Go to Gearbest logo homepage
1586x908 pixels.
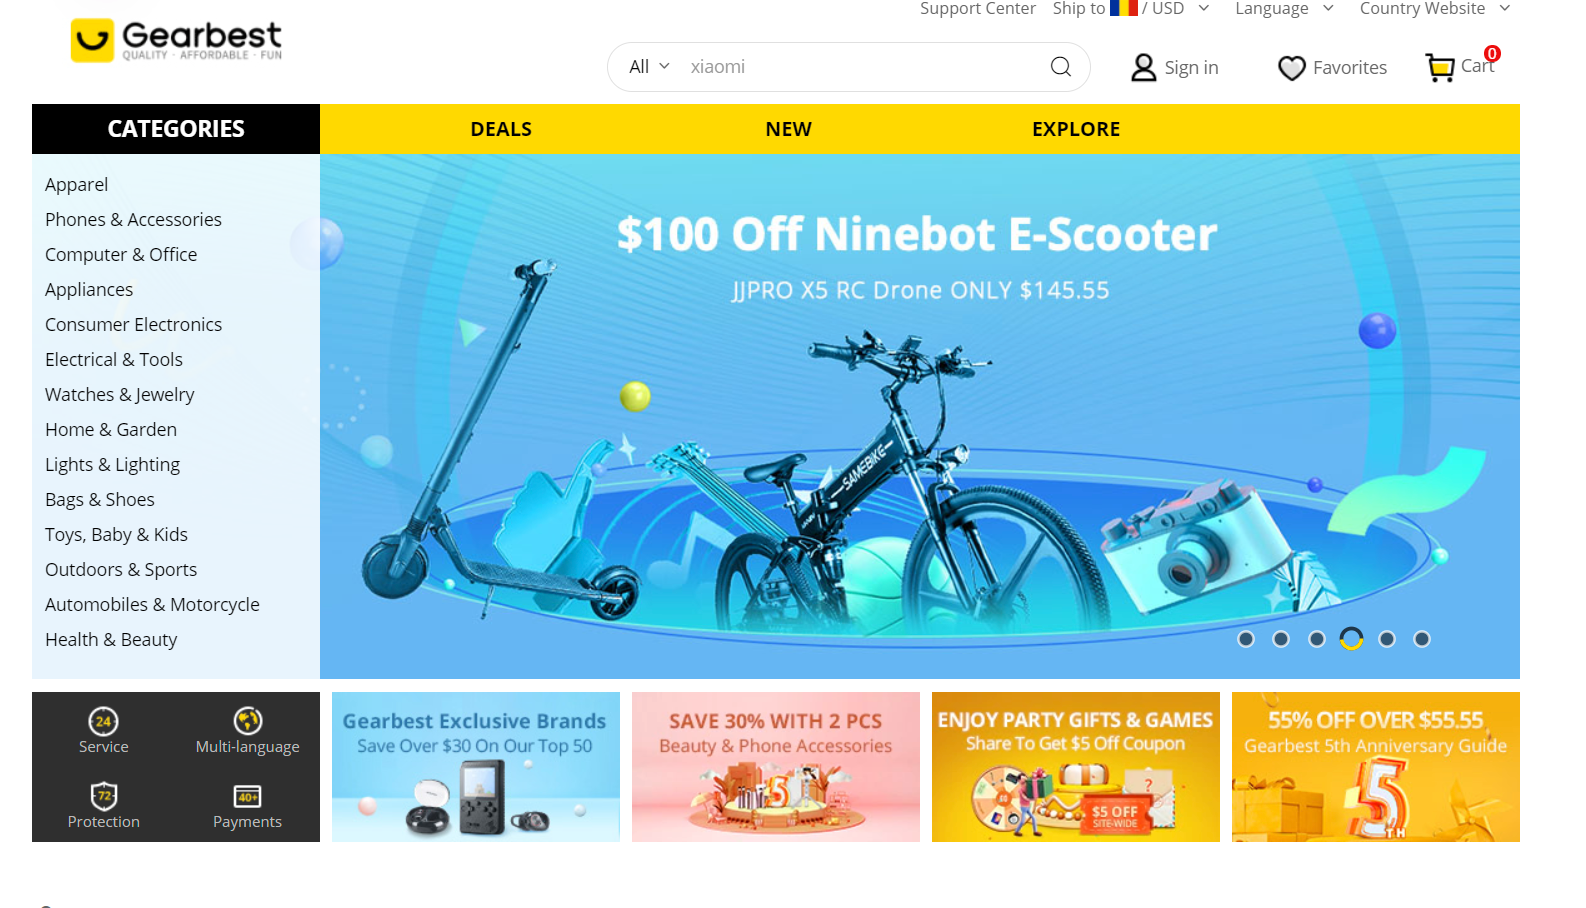point(176,41)
